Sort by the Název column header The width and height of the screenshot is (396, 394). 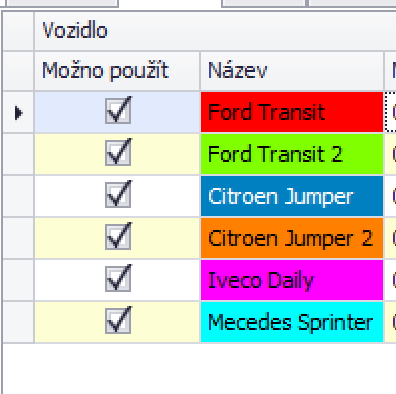(x=292, y=71)
